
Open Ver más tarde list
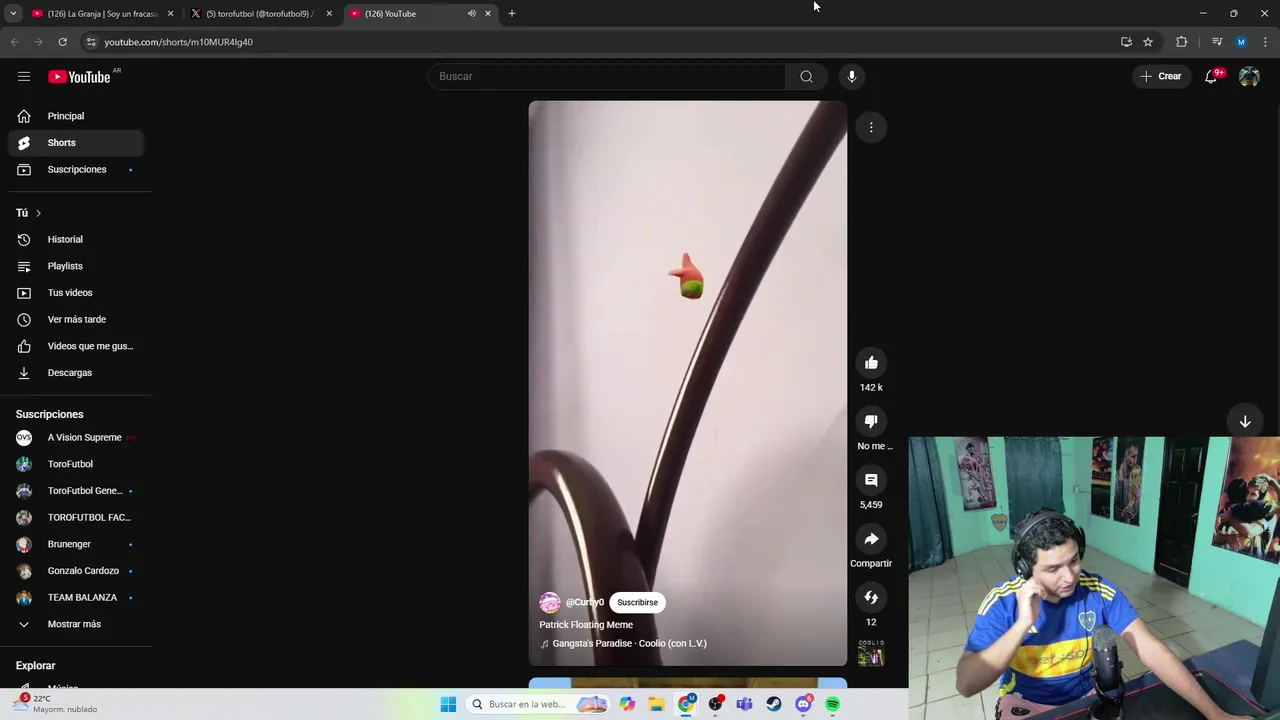[x=76, y=319]
